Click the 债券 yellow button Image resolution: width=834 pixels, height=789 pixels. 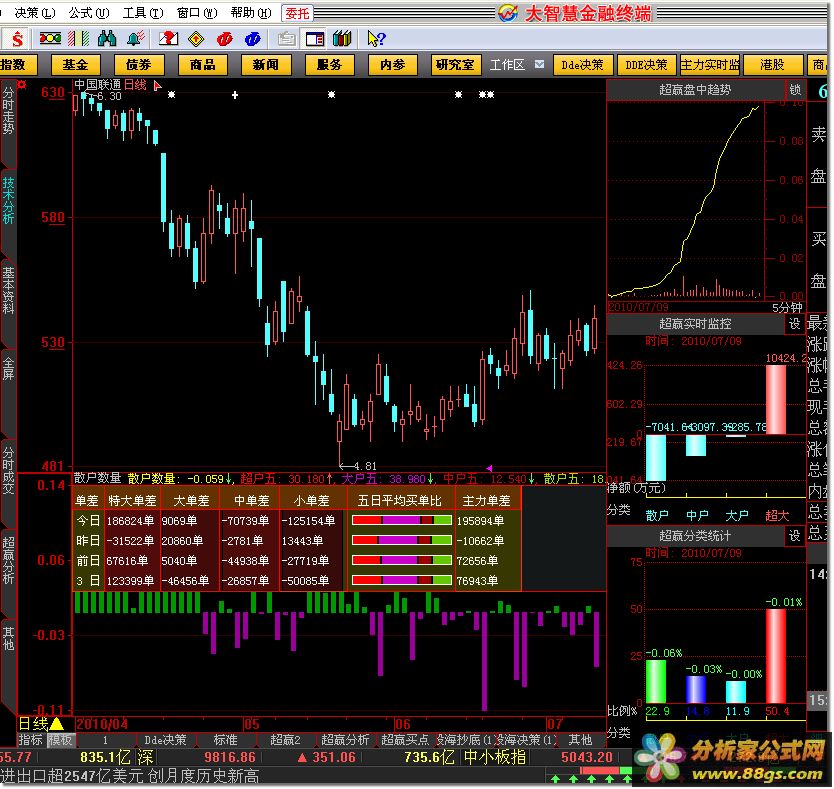[x=139, y=65]
